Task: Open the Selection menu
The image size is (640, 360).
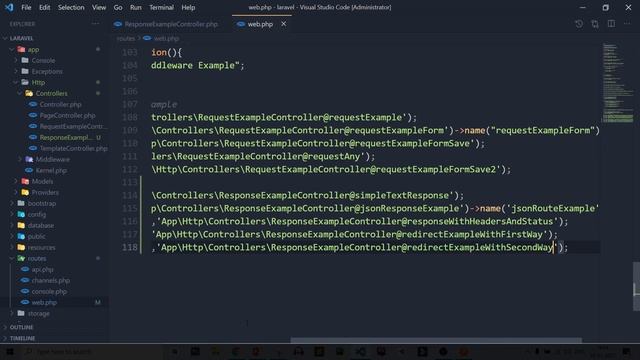Action: click(x=71, y=7)
